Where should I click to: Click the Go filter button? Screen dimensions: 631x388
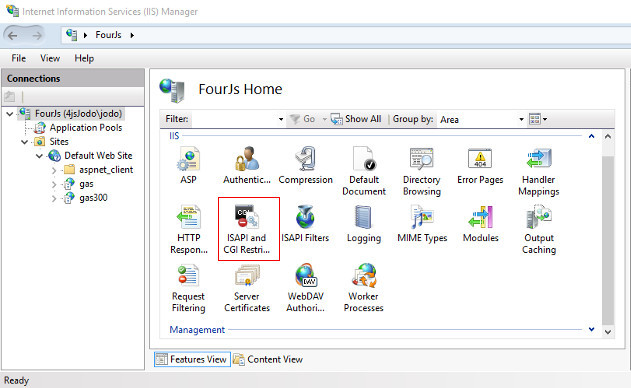[x=303, y=119]
